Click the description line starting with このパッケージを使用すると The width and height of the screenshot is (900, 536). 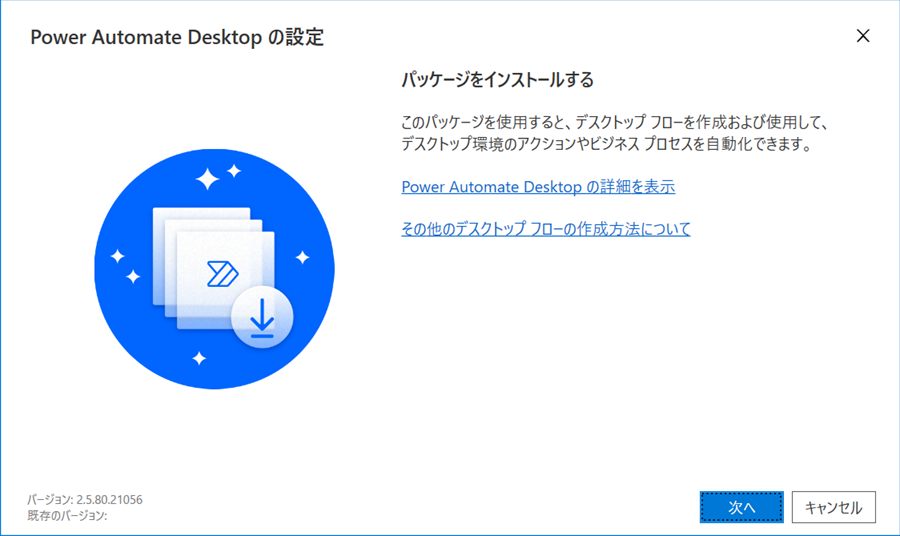pos(614,122)
